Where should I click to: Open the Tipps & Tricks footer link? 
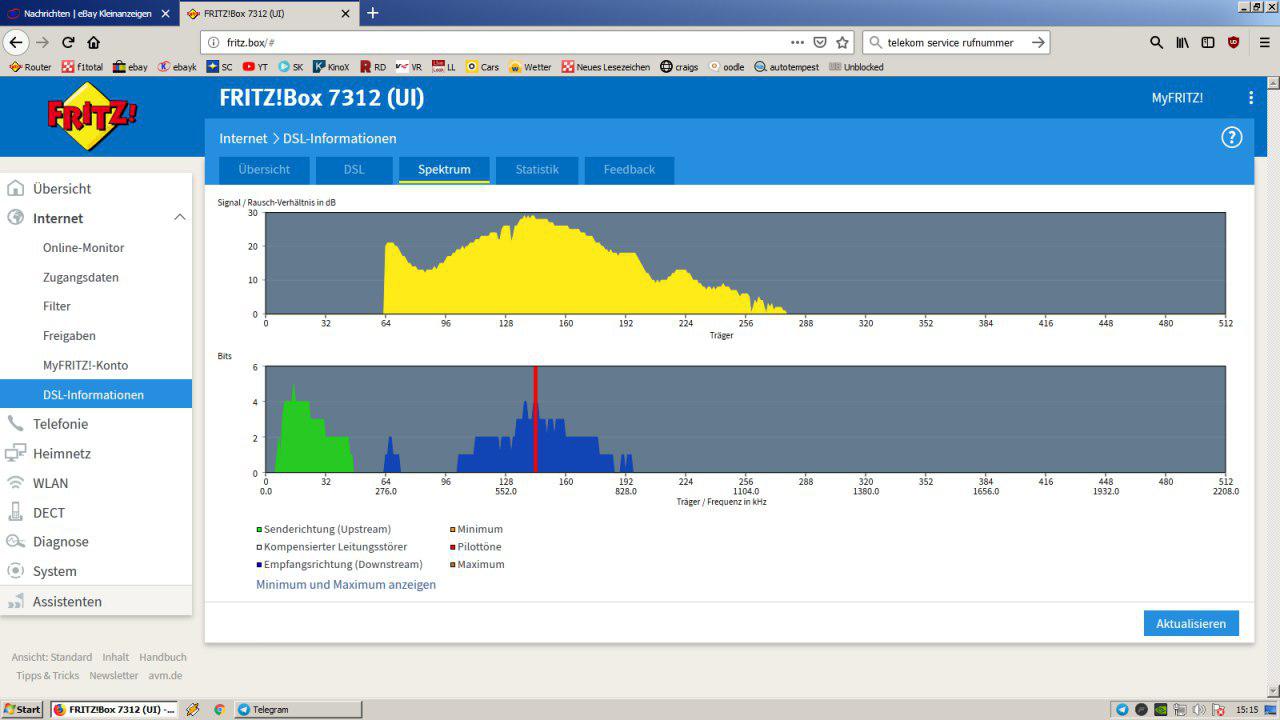coord(48,675)
